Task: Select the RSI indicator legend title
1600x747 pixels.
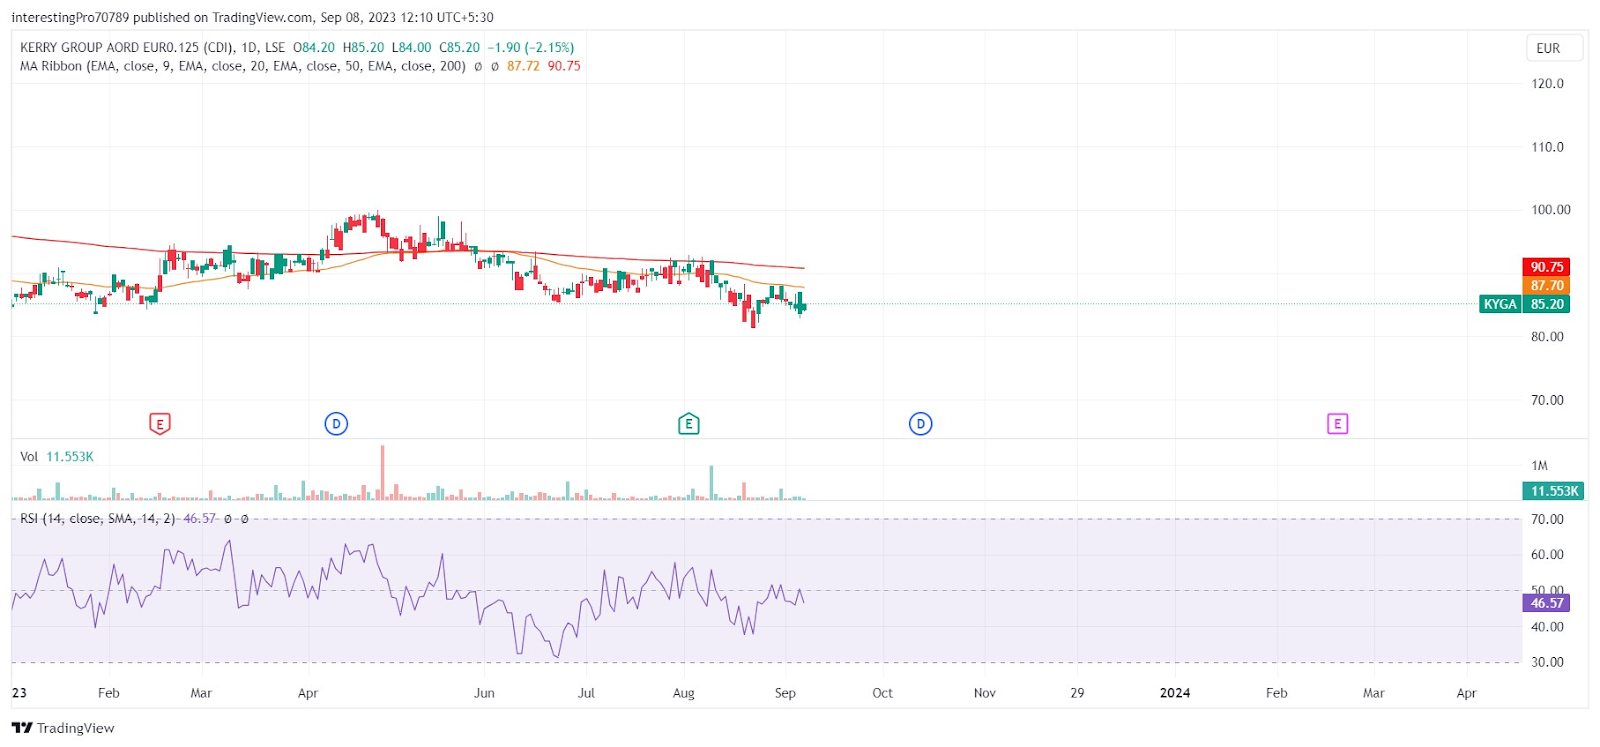Action: pyautogui.click(x=97, y=519)
